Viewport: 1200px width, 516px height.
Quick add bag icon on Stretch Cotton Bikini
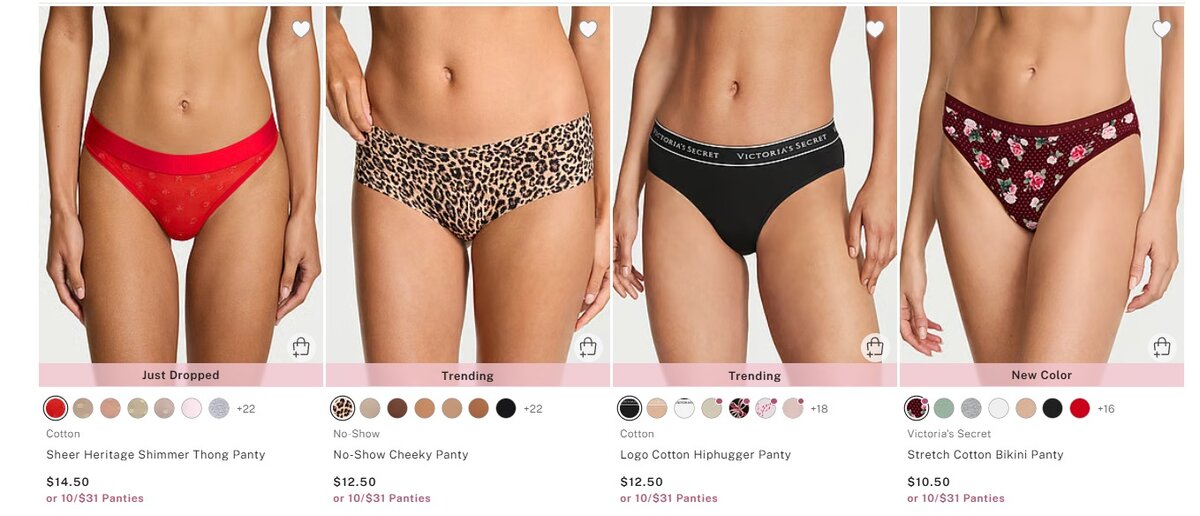click(1162, 347)
